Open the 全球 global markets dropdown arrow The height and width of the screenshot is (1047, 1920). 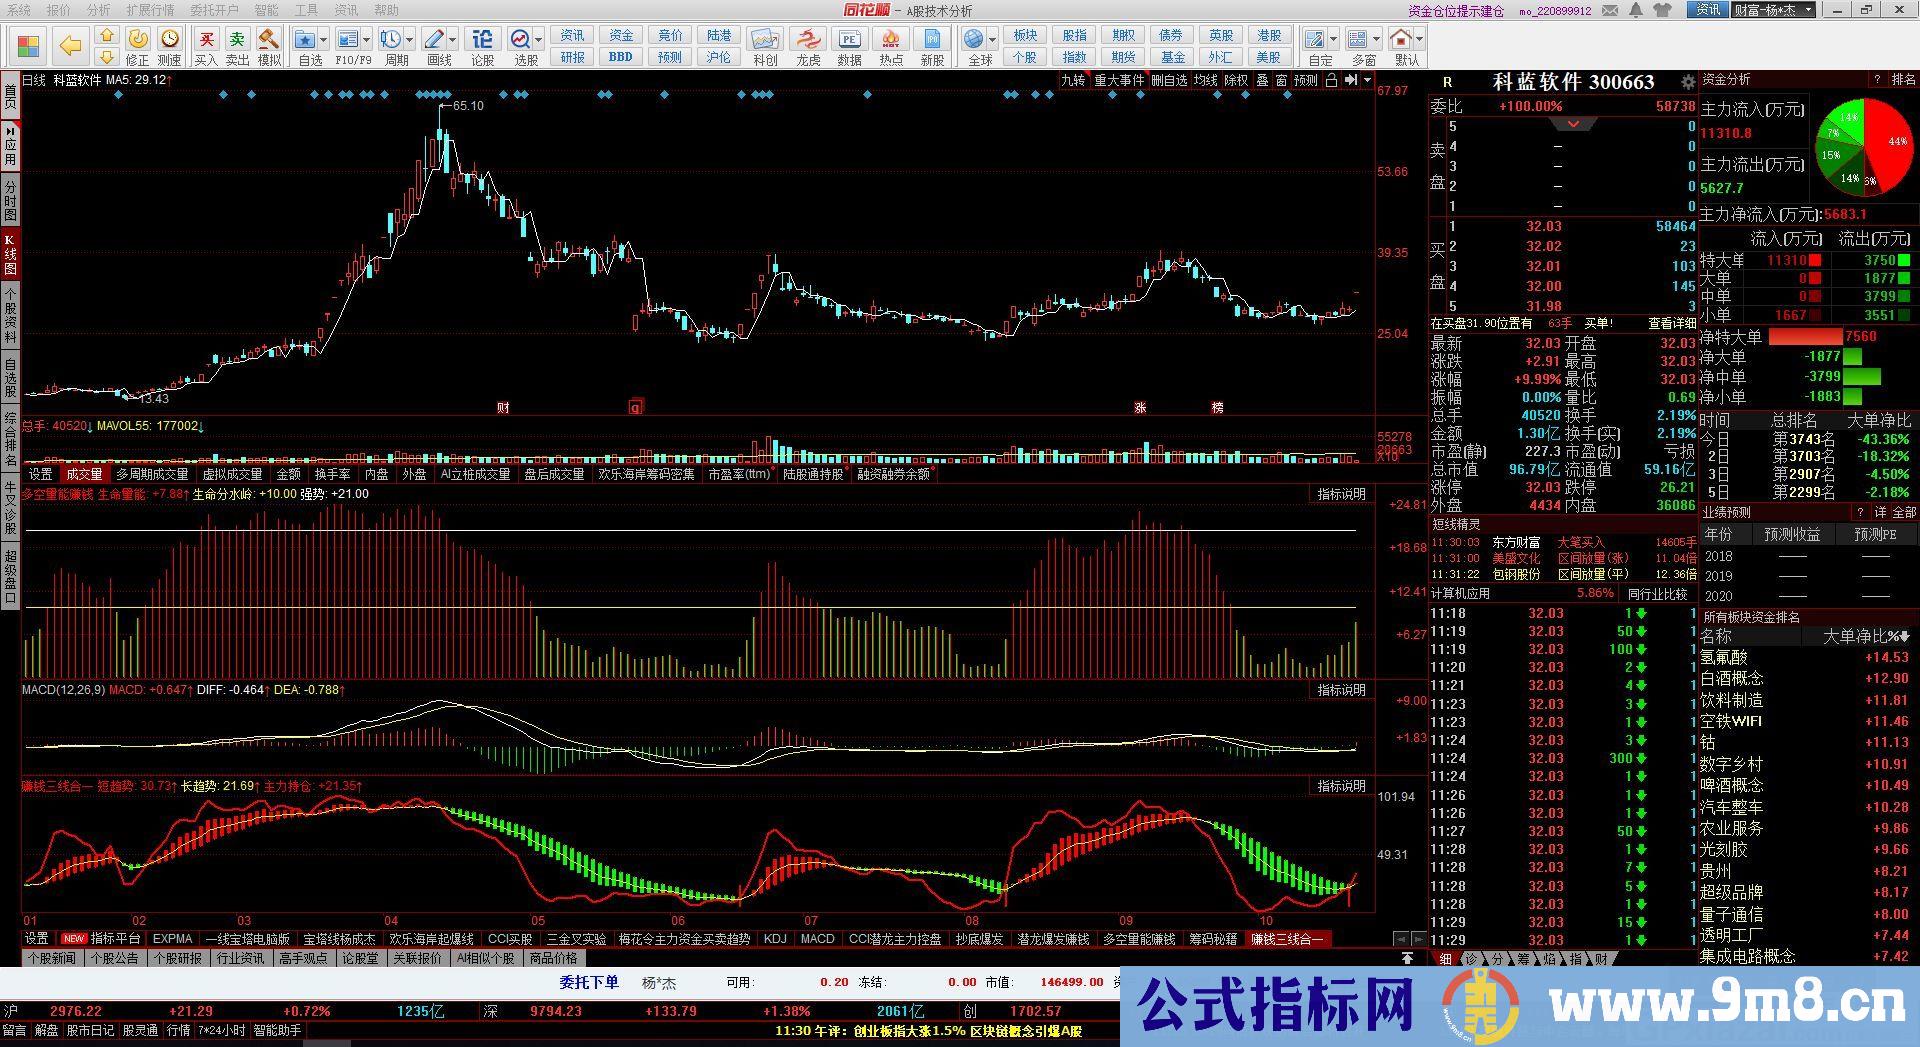[992, 40]
